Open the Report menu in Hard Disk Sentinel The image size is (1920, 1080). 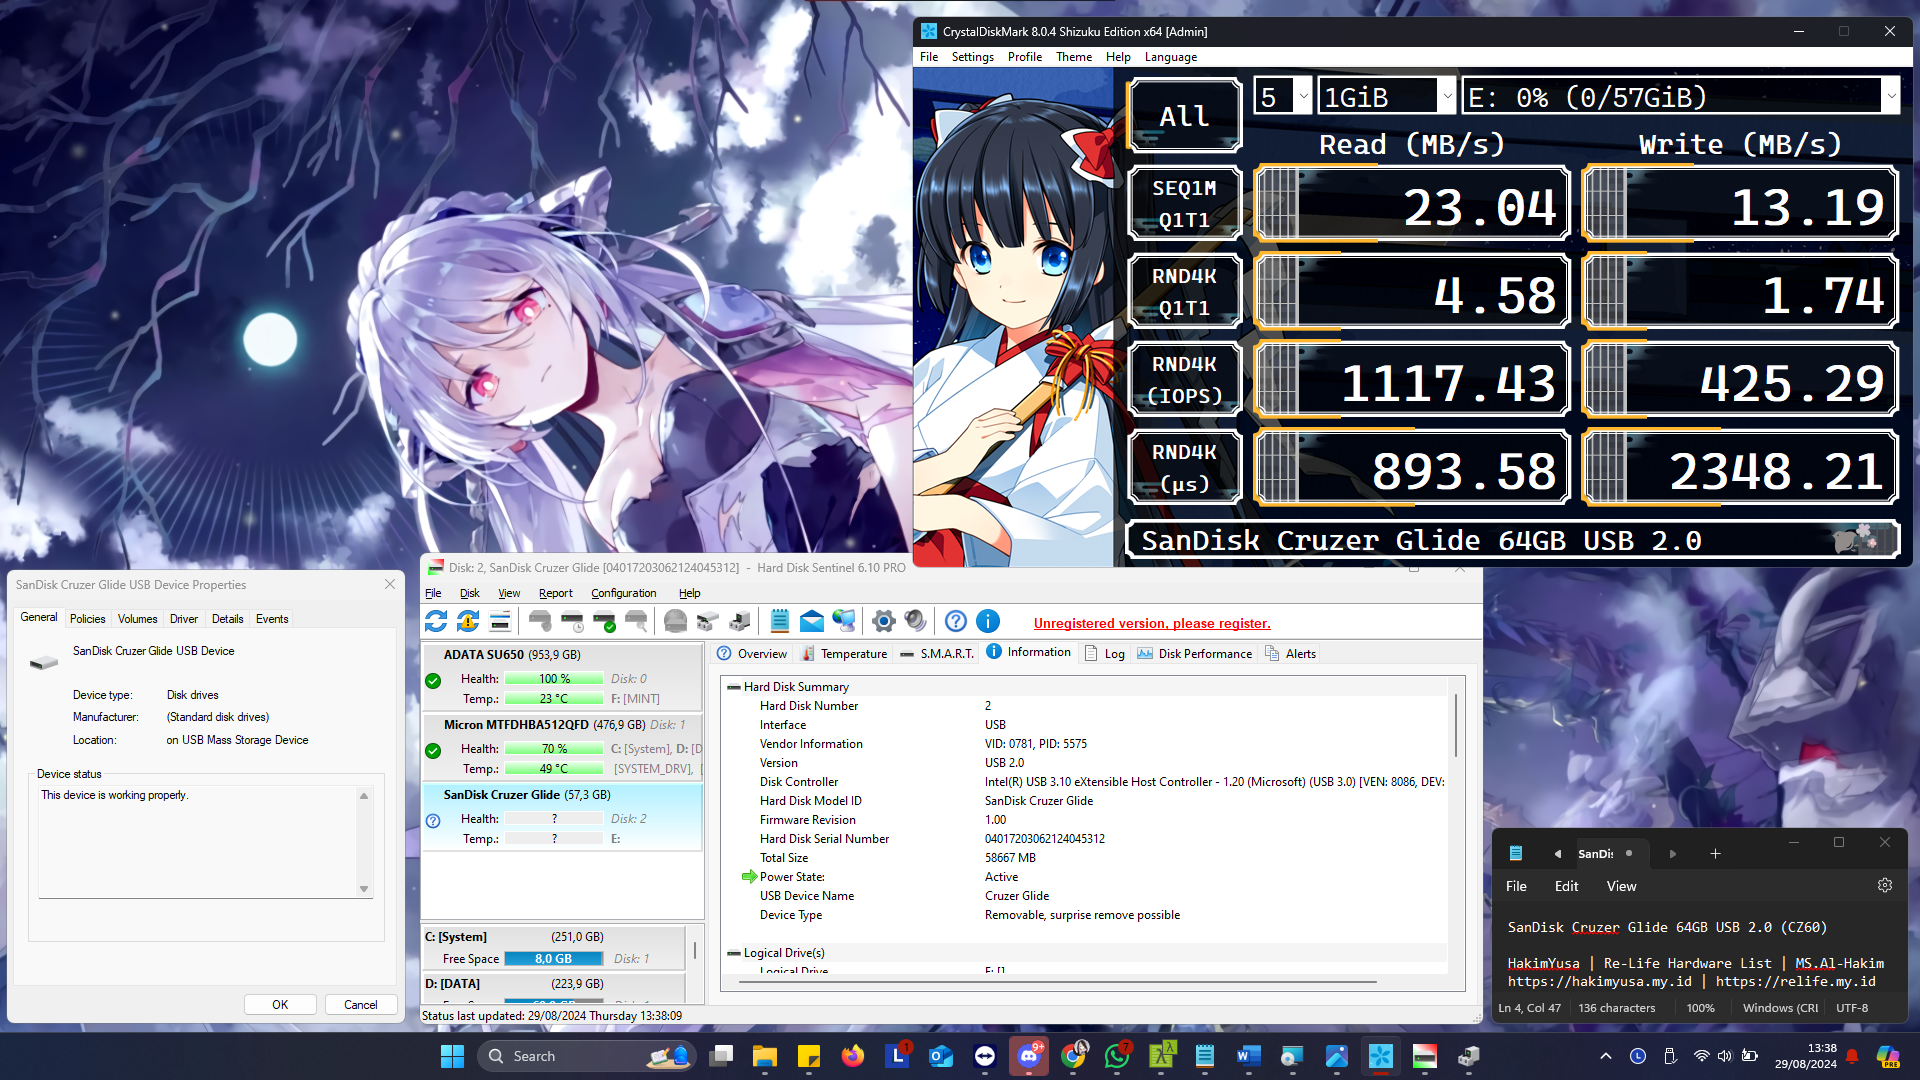click(x=555, y=593)
